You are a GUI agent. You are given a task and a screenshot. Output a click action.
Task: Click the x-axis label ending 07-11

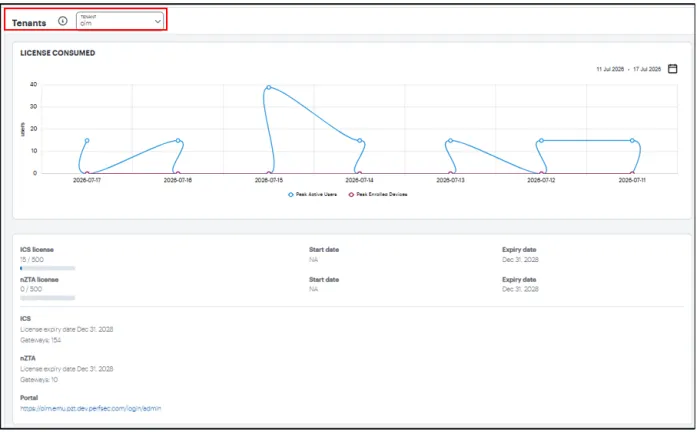point(632,180)
